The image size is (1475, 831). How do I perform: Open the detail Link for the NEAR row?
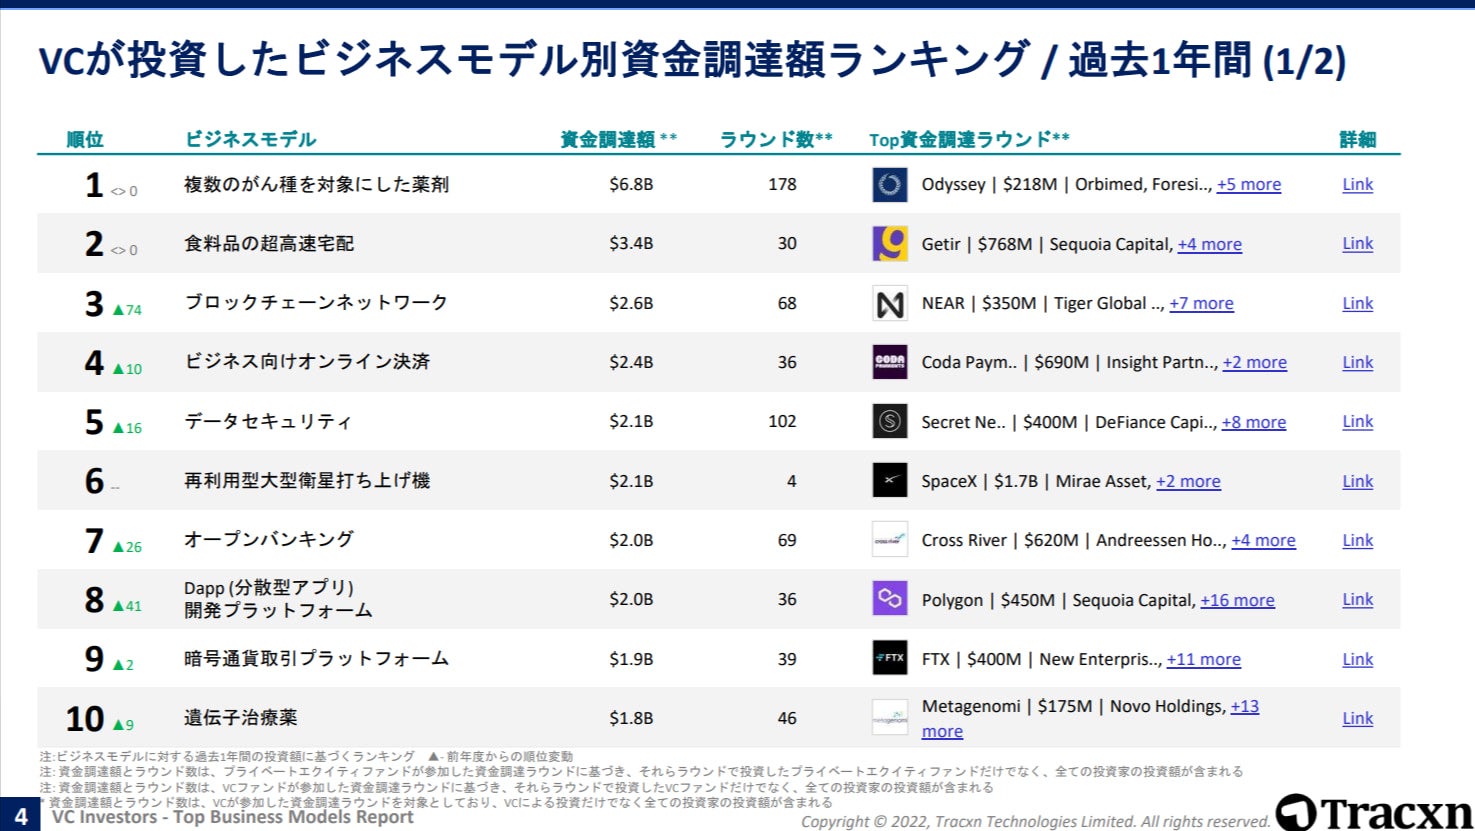1358,303
